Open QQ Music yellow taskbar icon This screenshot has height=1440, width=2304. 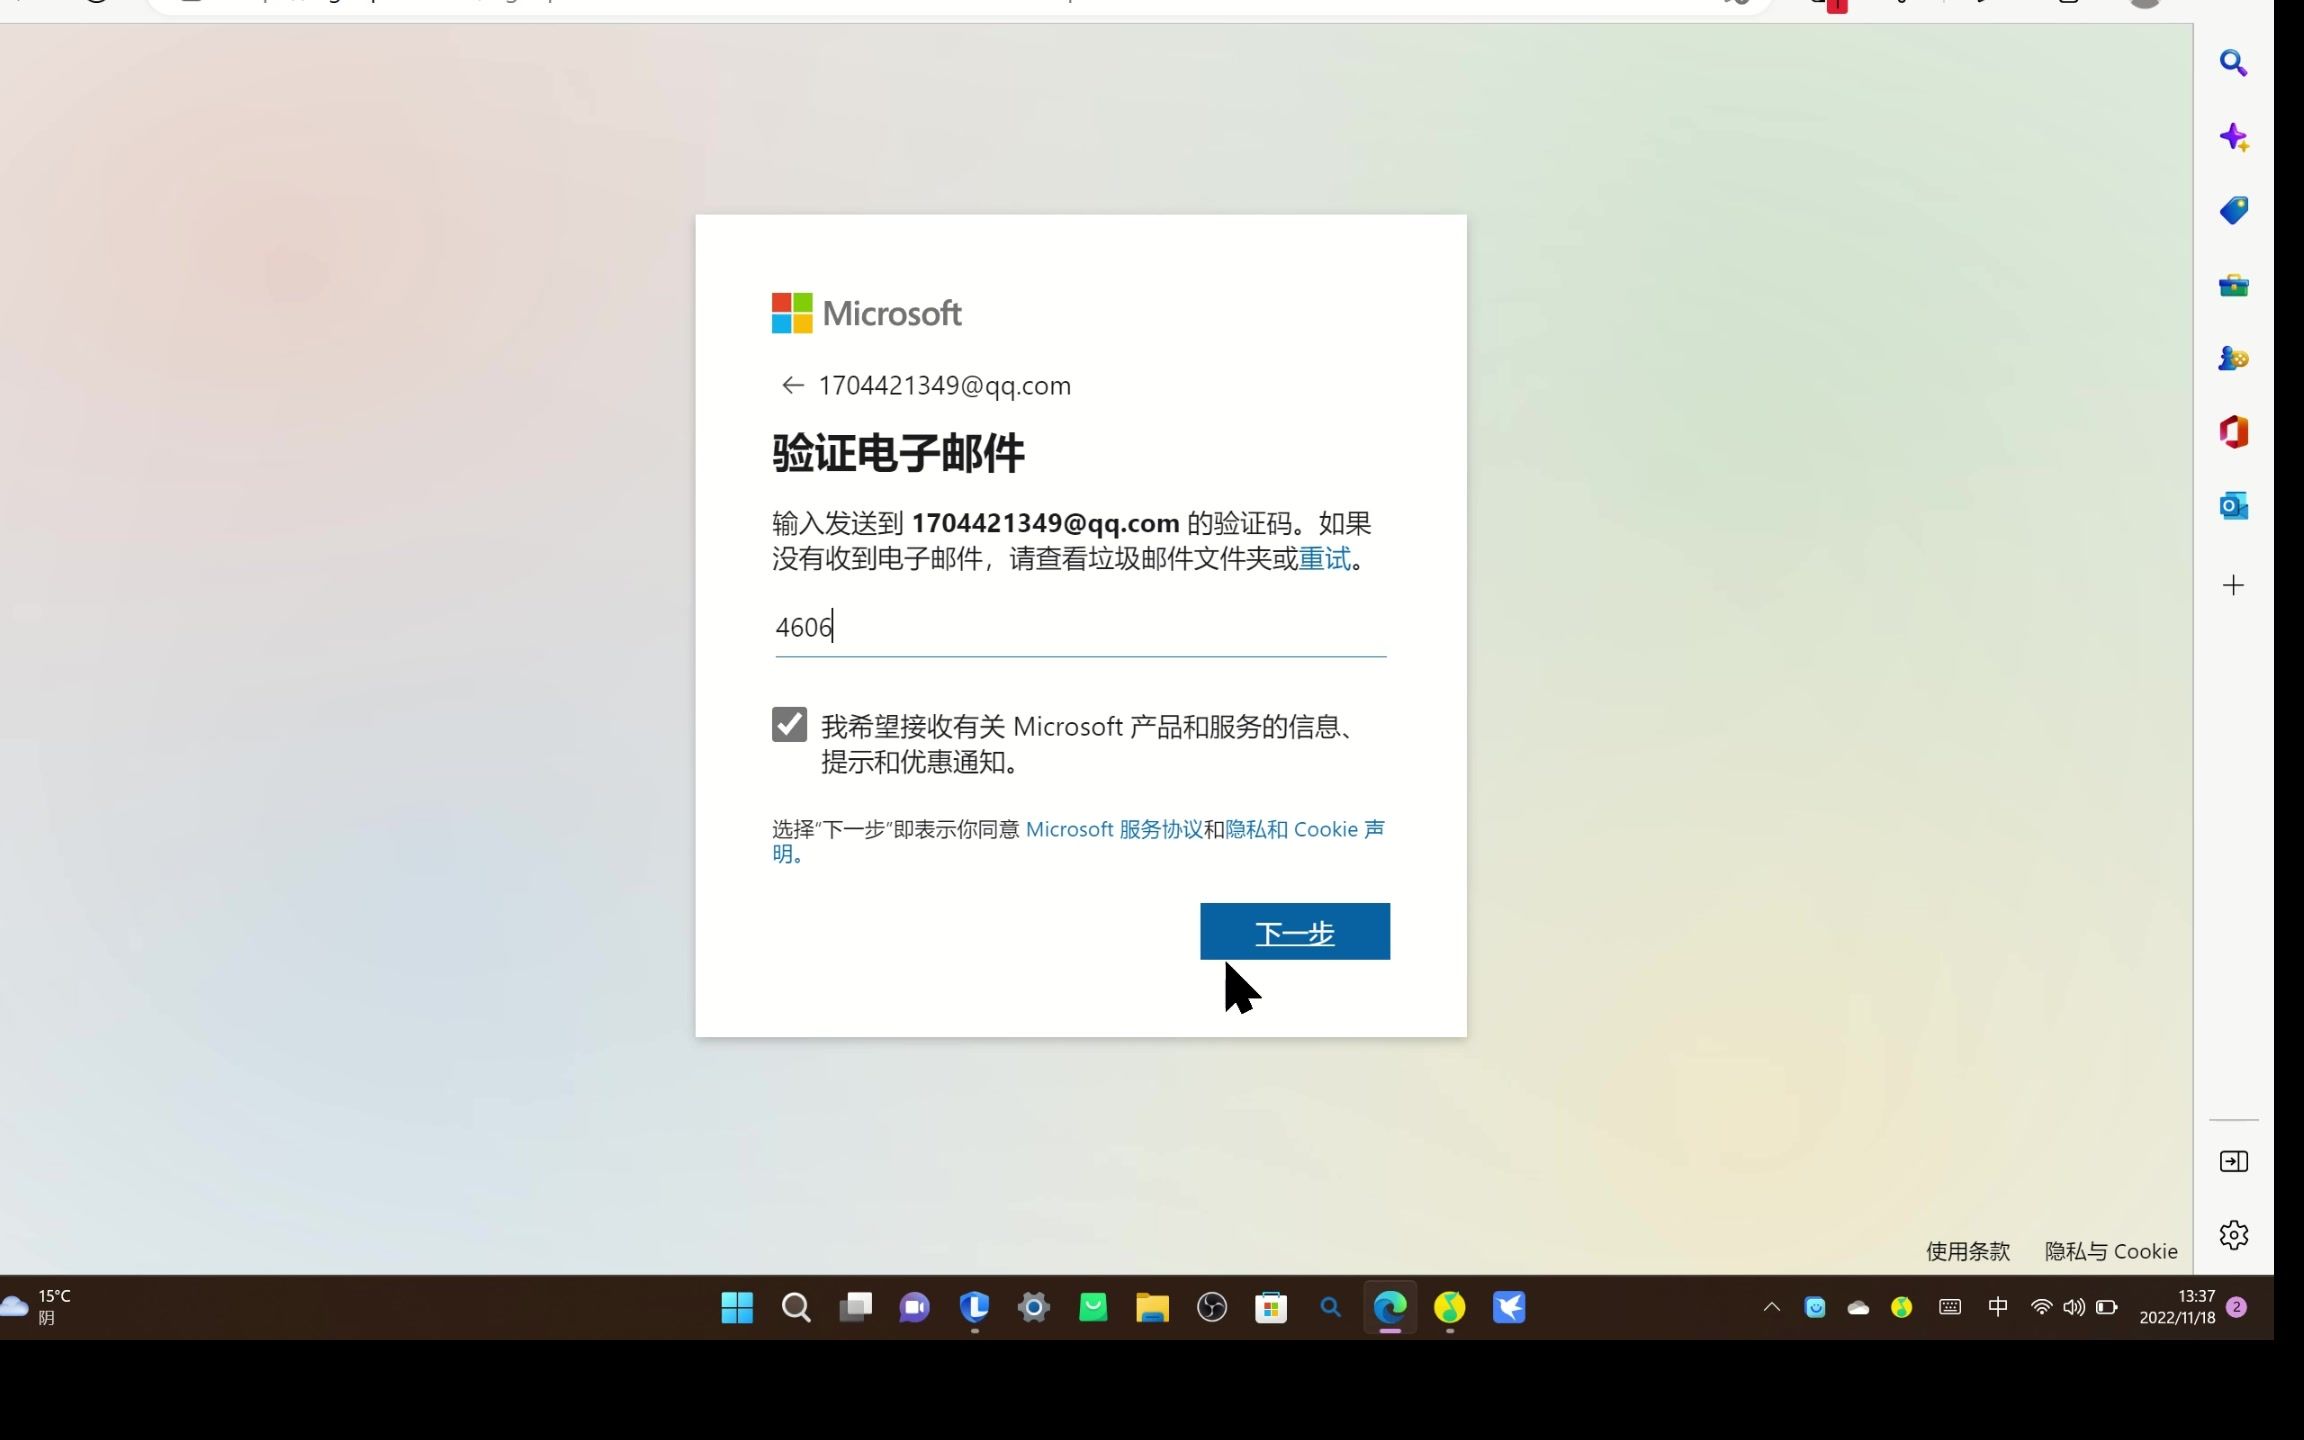1449,1307
